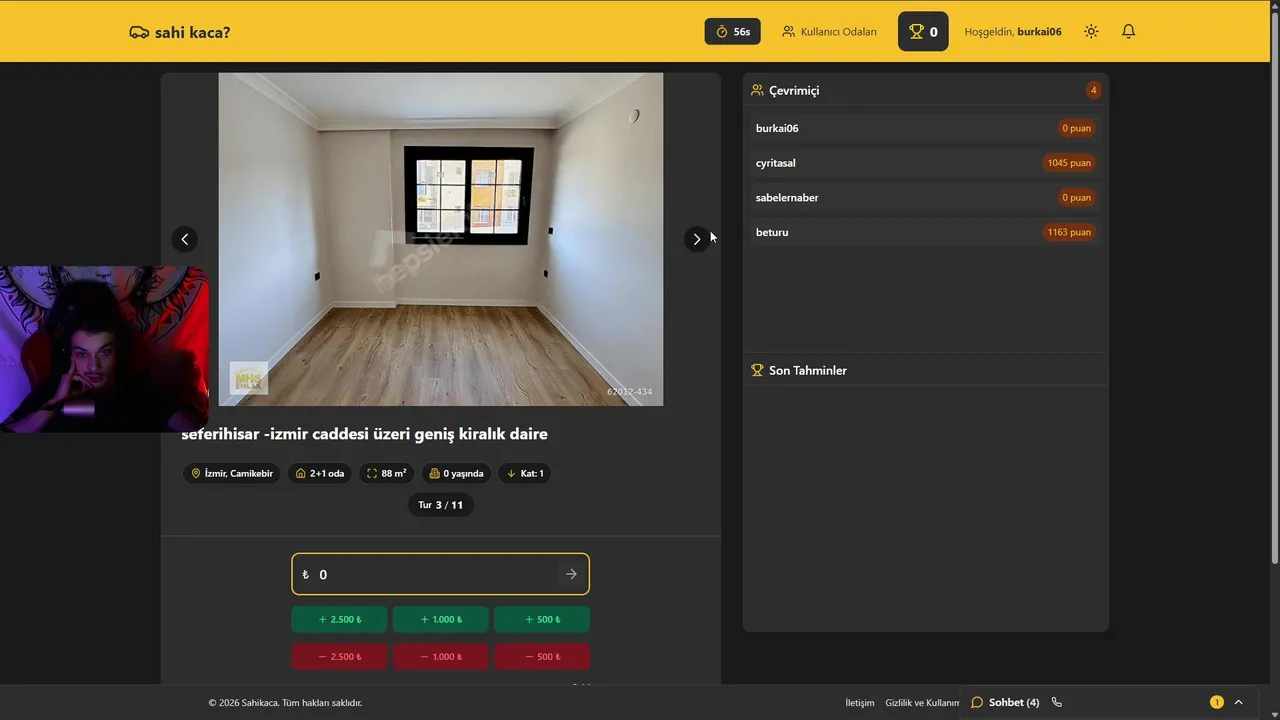Expand the chat panel with chevron up
This screenshot has height=720, width=1280.
tap(1238, 703)
